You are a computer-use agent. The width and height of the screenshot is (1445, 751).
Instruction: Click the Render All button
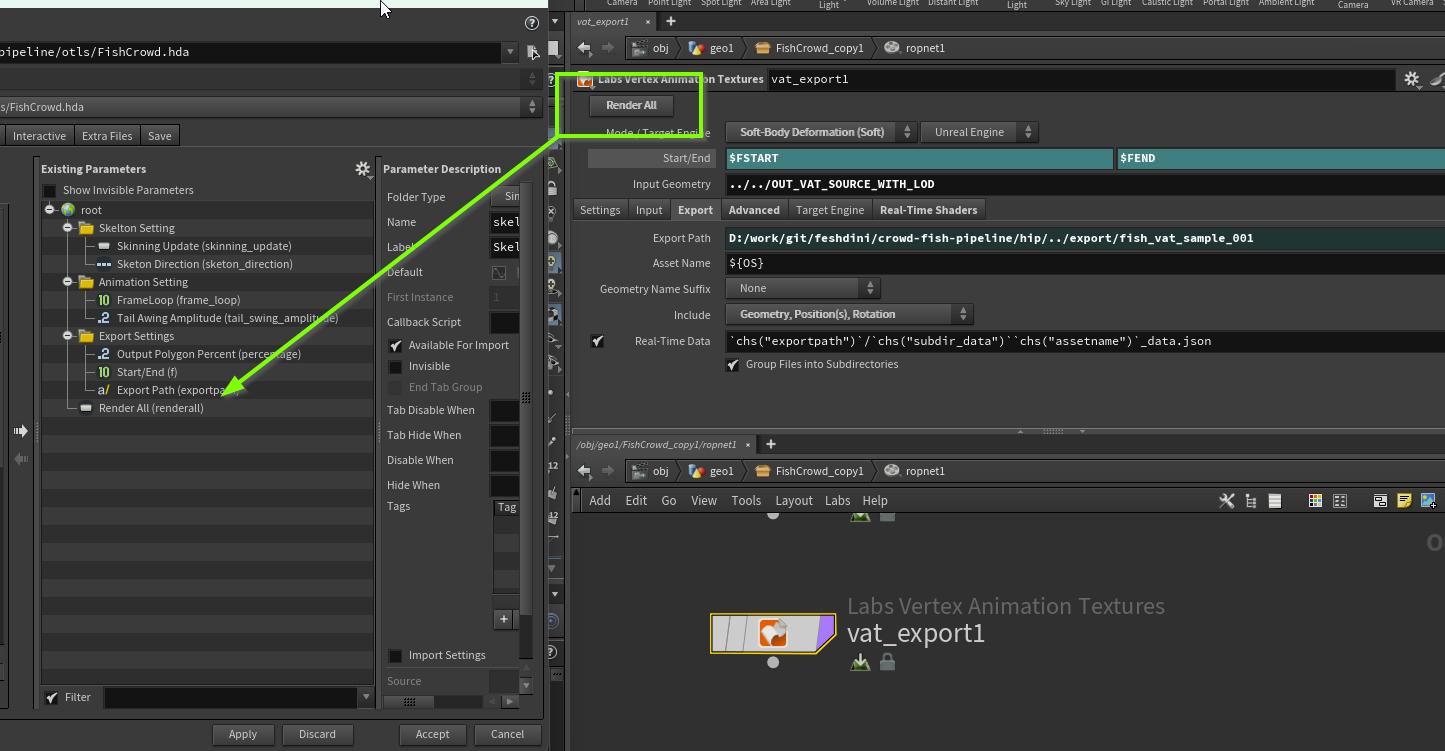pyautogui.click(x=631, y=105)
